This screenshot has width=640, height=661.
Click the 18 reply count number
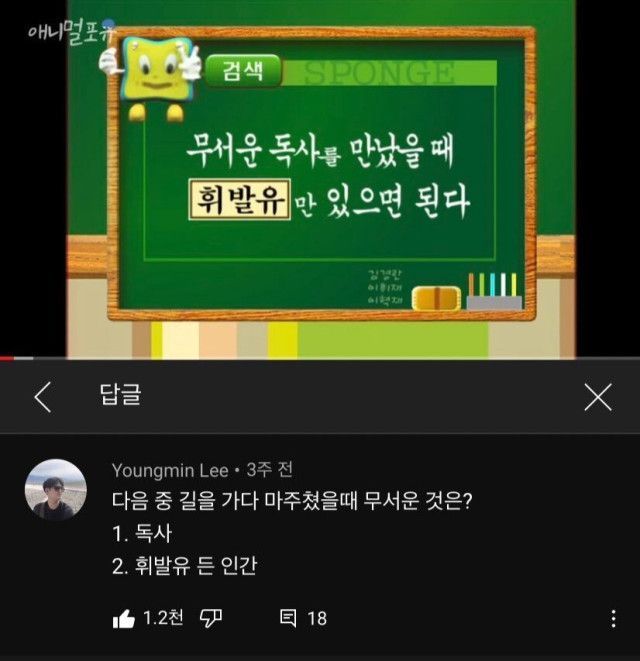click(x=317, y=618)
